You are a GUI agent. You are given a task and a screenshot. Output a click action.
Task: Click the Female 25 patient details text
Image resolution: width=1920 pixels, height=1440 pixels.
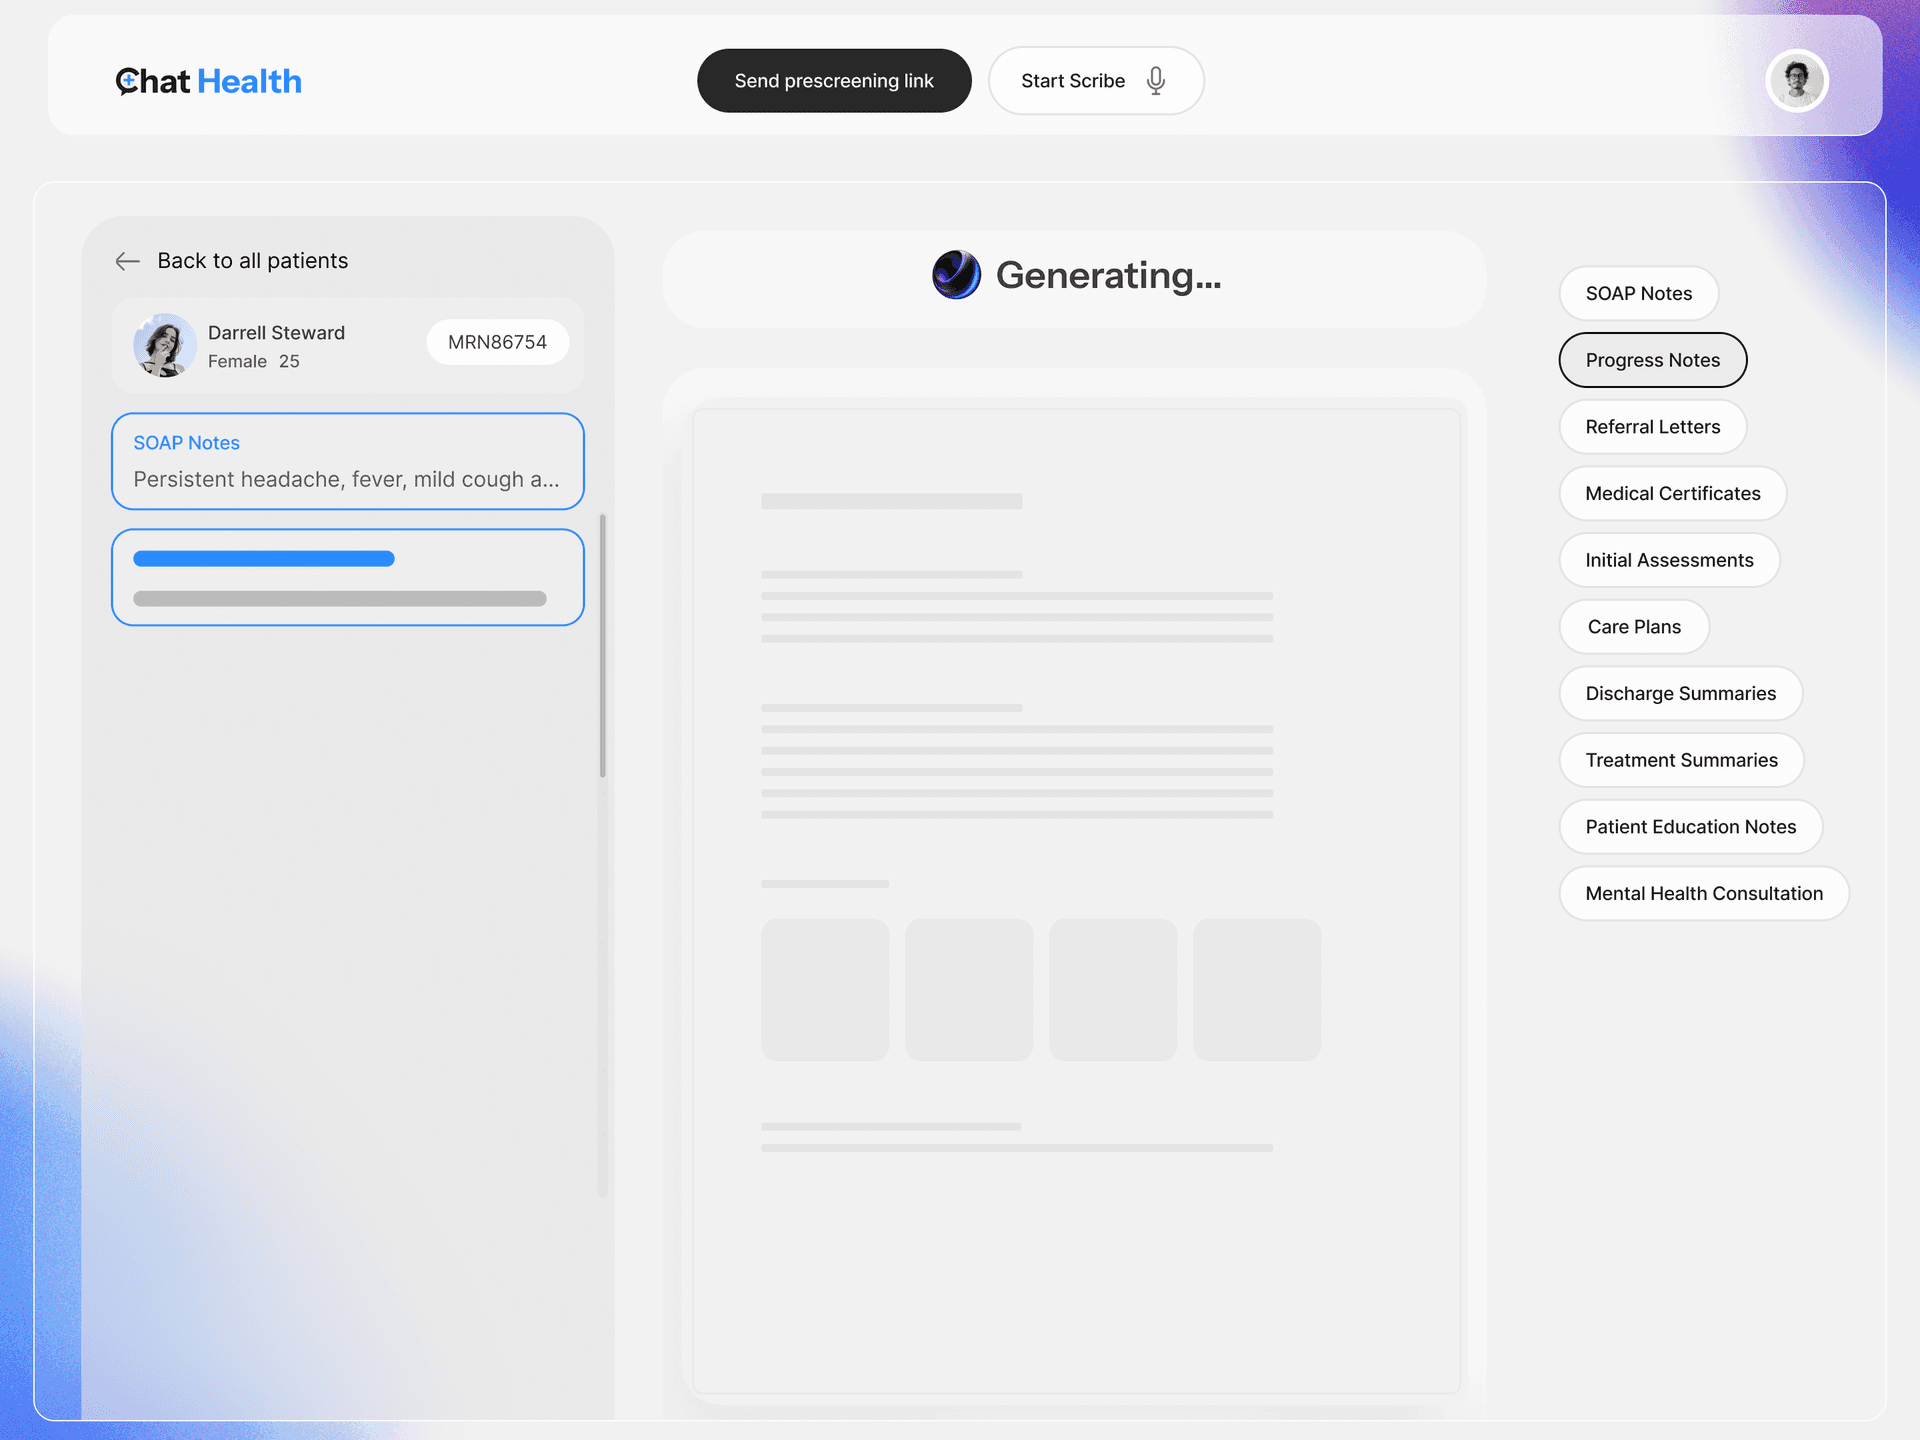click(x=254, y=361)
